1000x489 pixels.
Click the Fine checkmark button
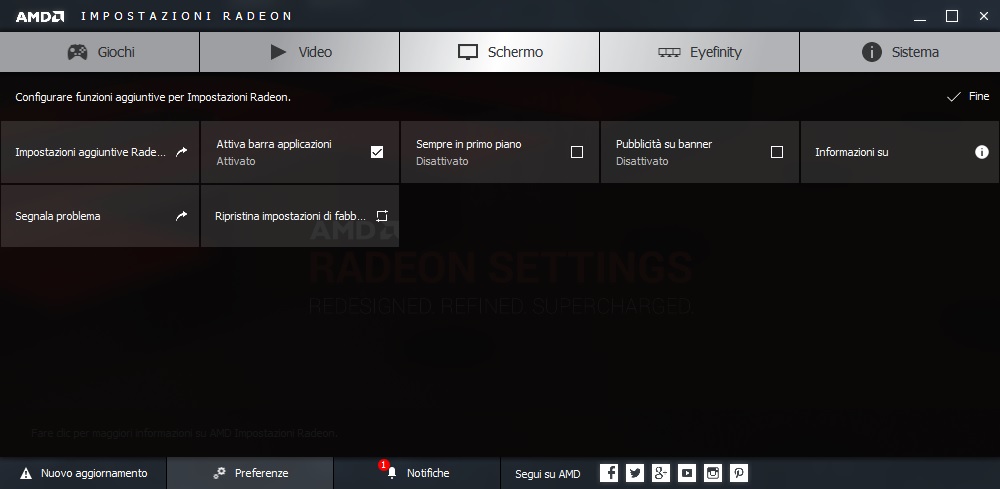(968, 96)
